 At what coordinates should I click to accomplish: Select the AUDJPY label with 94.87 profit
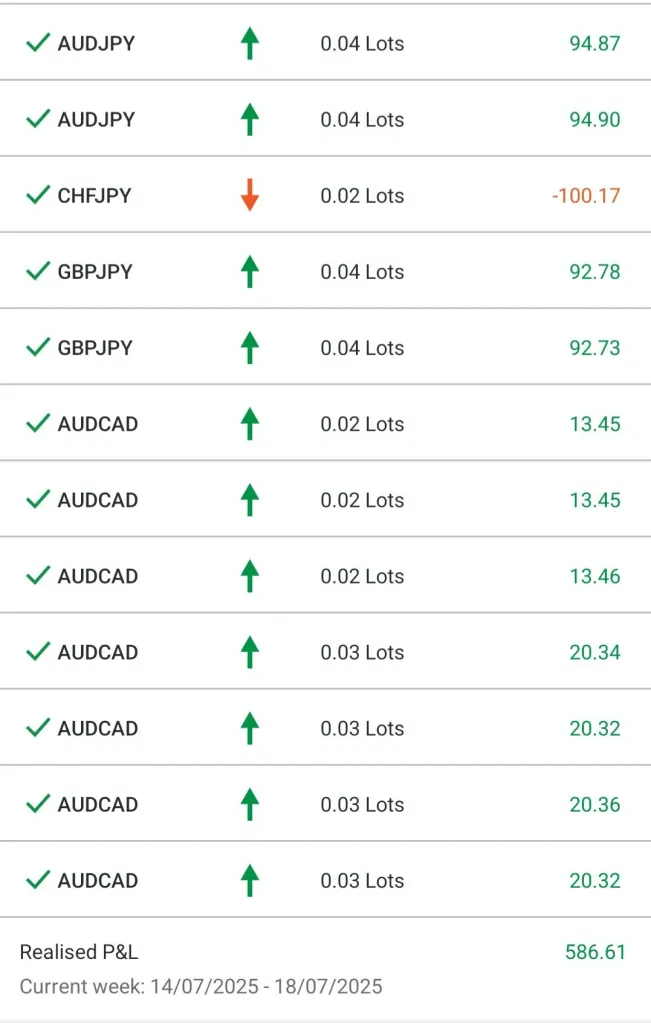[96, 44]
